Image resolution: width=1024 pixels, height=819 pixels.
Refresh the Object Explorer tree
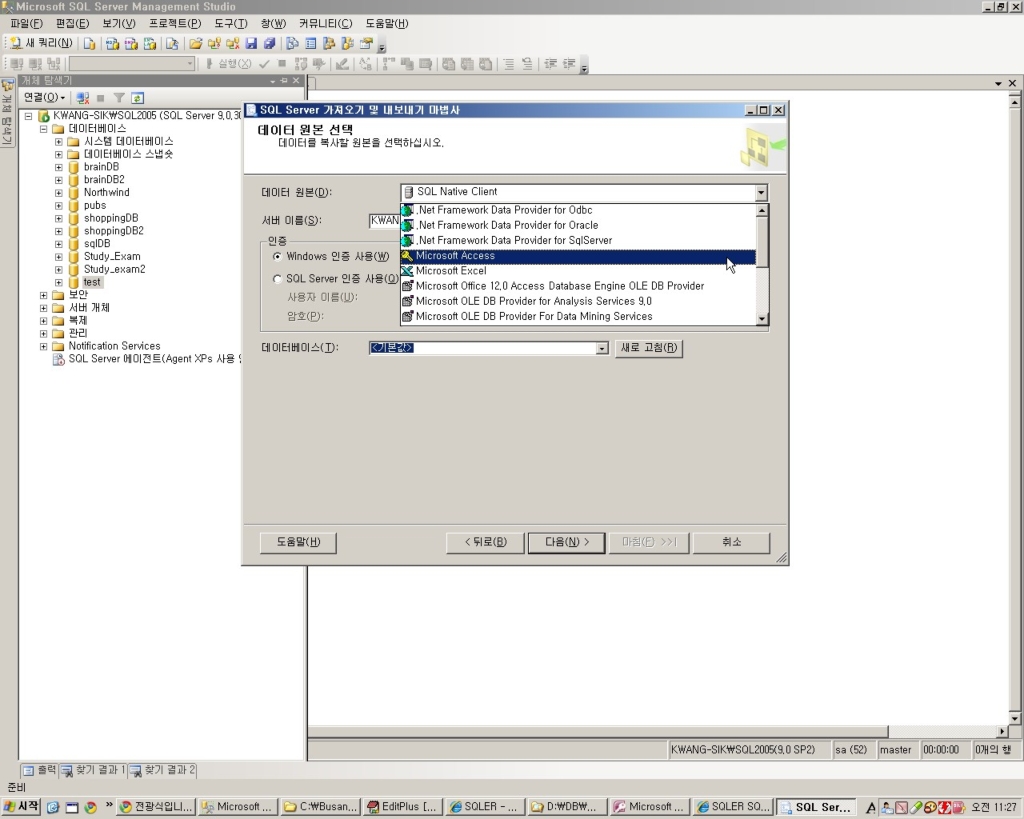(137, 98)
